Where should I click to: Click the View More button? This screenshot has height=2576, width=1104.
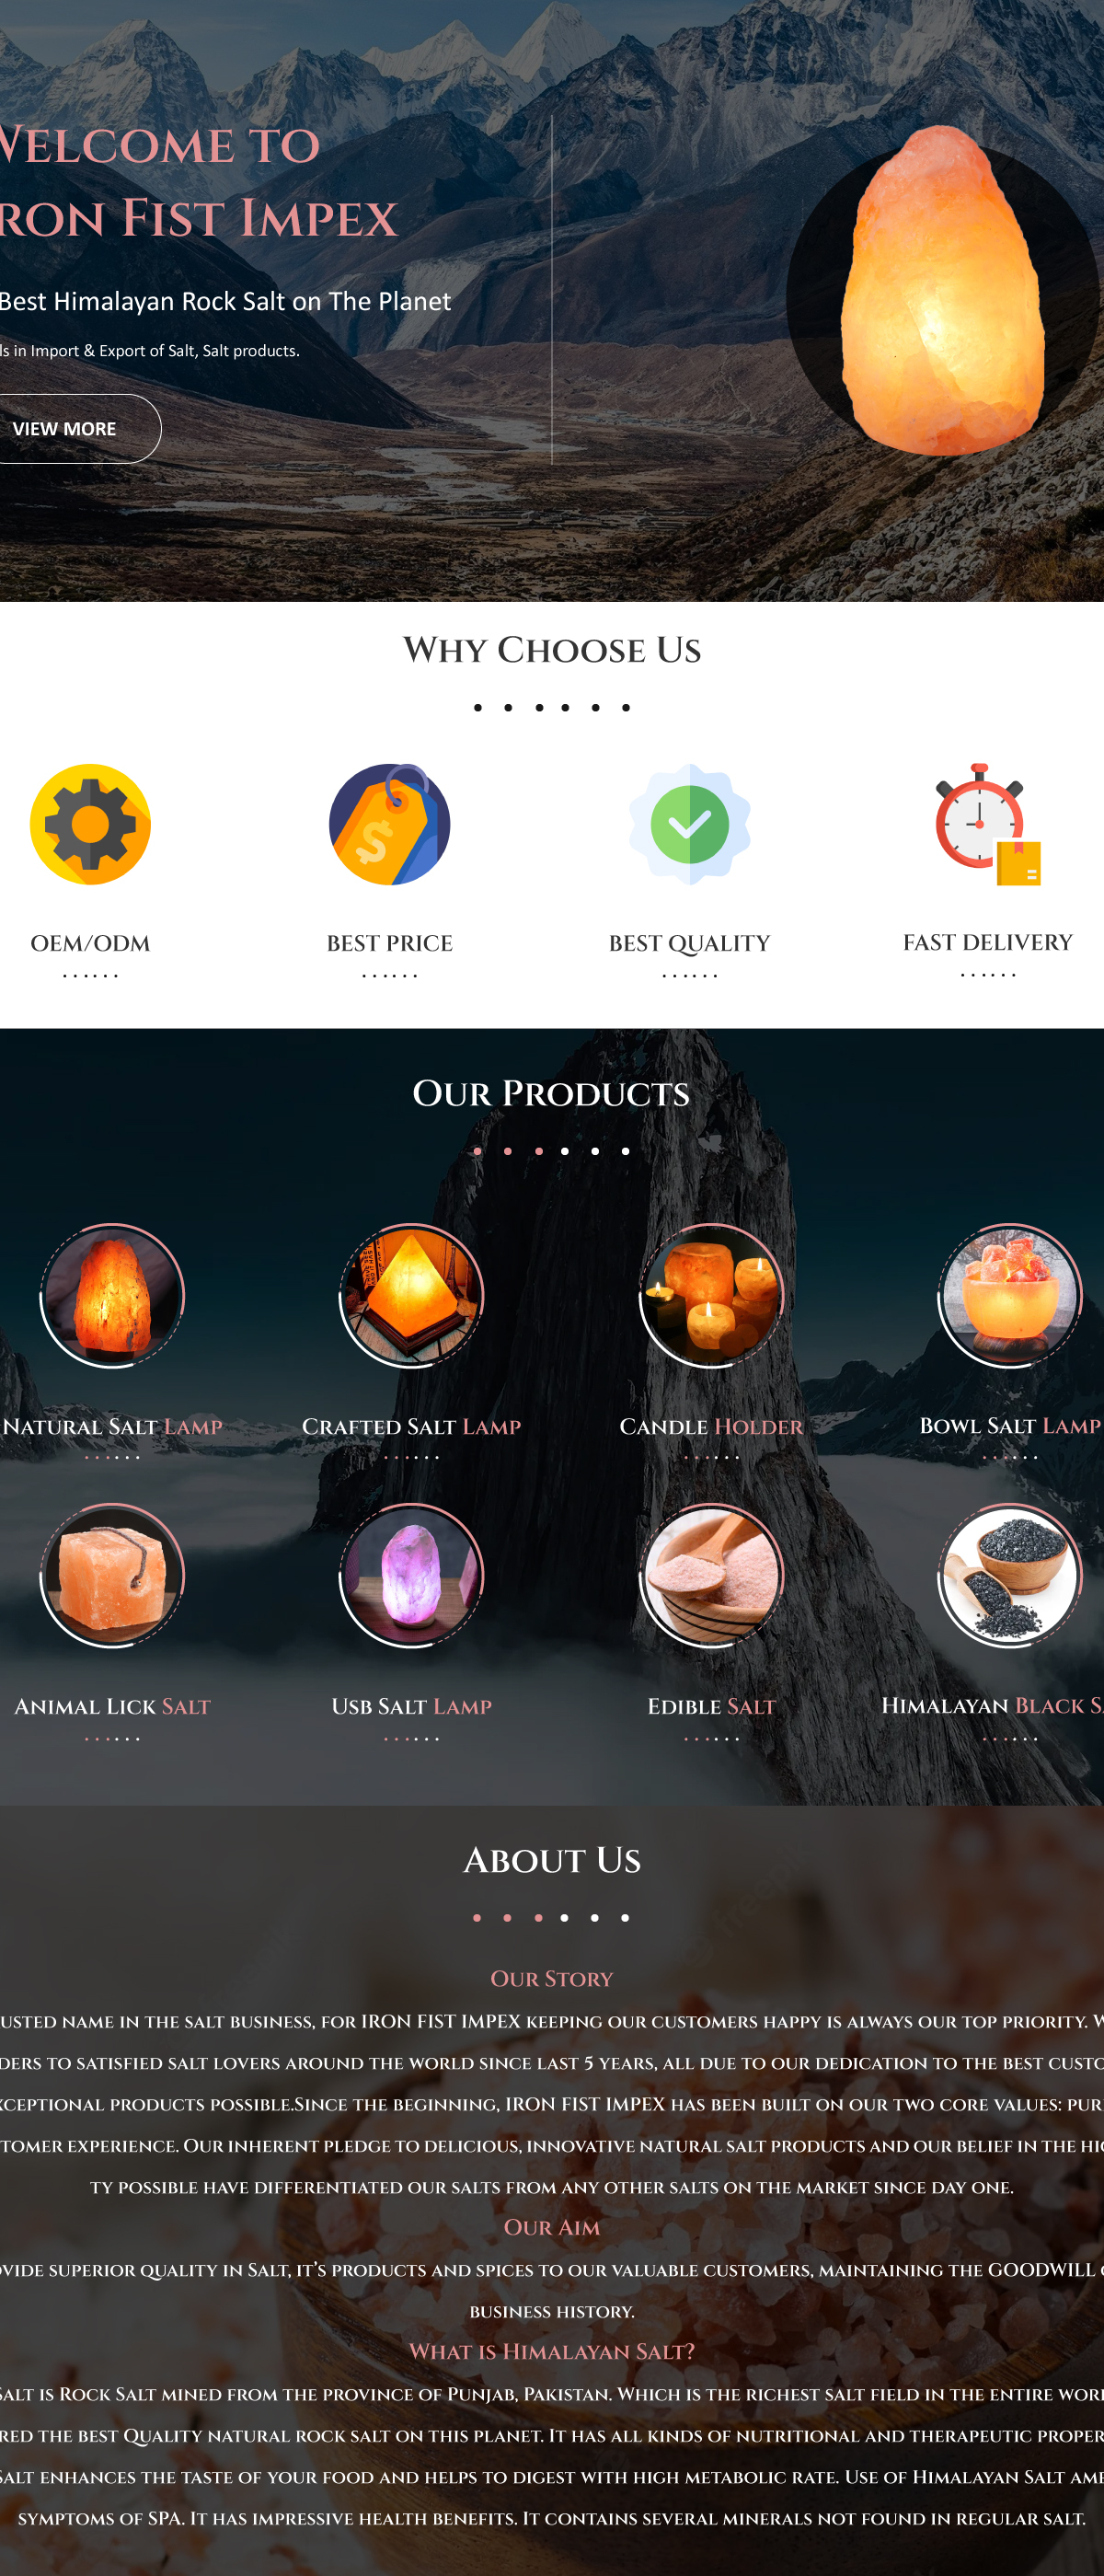pyautogui.click(x=70, y=428)
